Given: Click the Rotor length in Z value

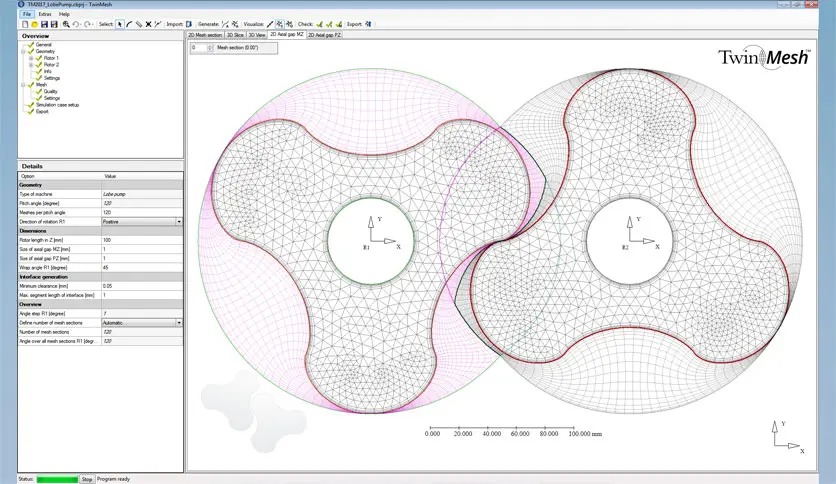Looking at the screenshot, I should (x=142, y=240).
